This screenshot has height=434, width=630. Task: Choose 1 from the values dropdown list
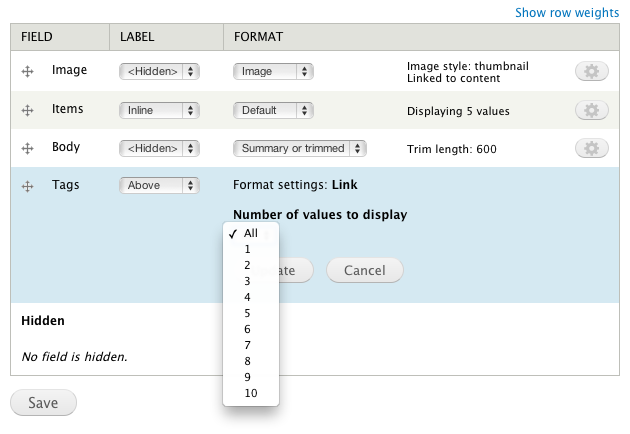[251, 249]
